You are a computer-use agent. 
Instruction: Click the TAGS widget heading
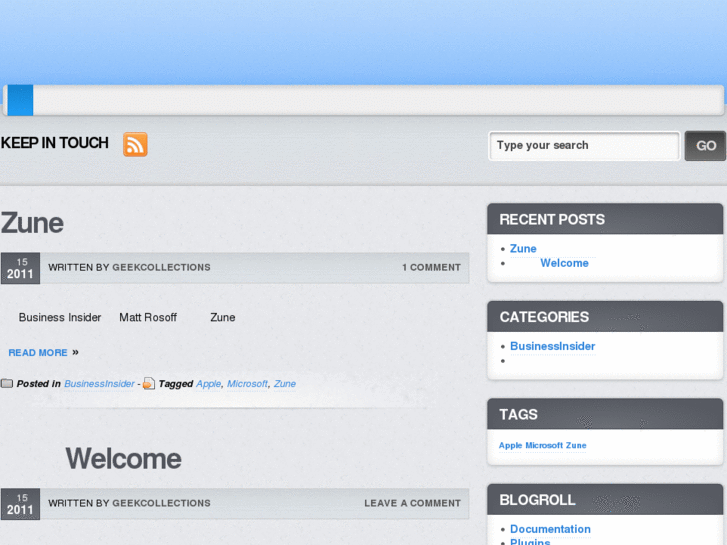(x=518, y=414)
